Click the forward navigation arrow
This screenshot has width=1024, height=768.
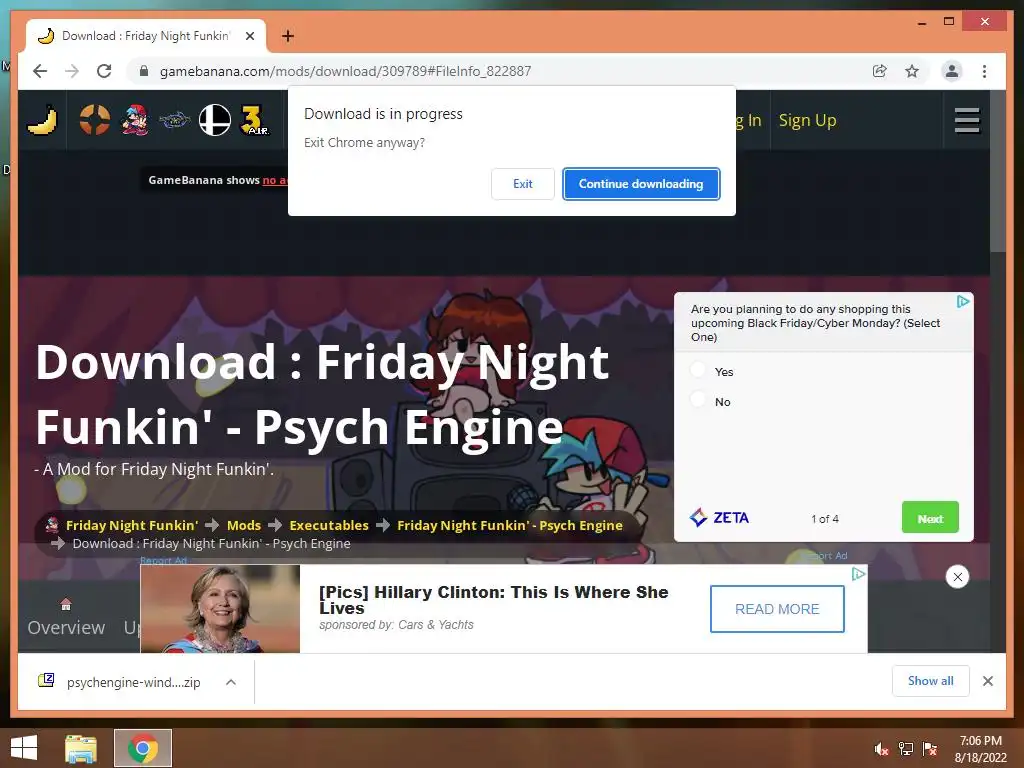coord(72,71)
